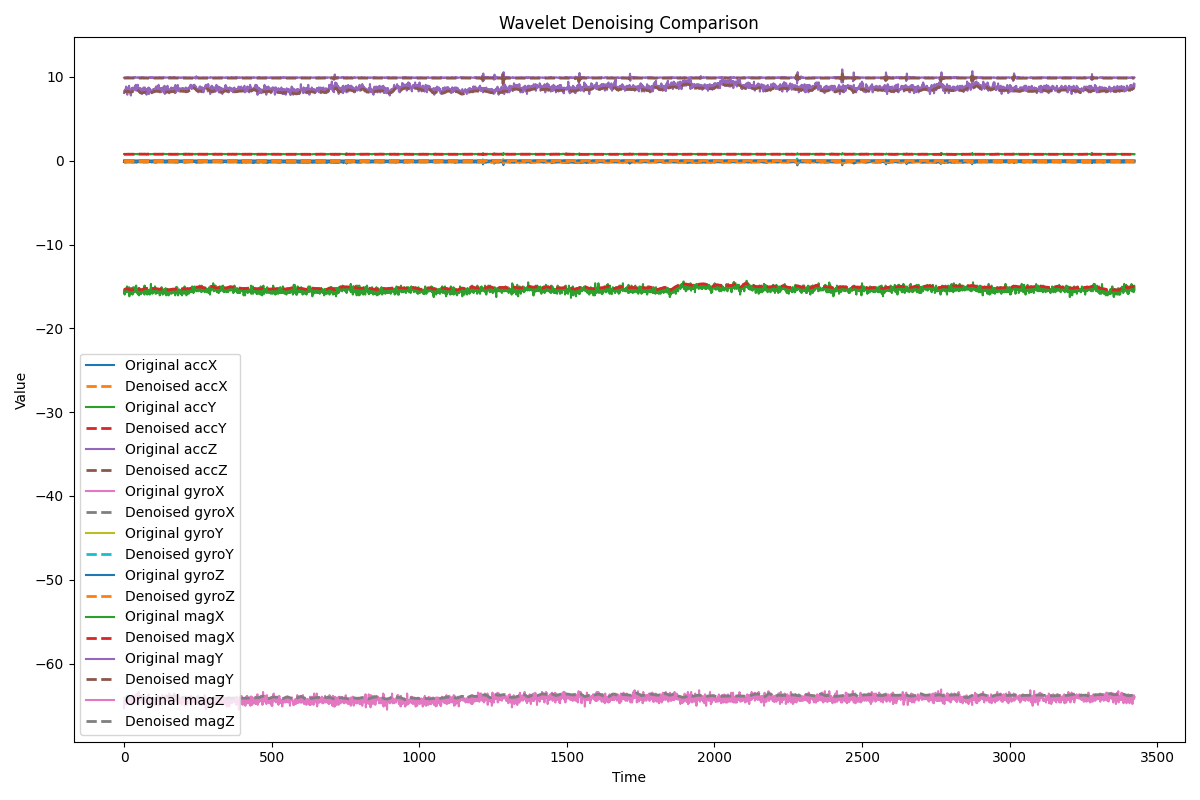Image resolution: width=1200 pixels, height=800 pixels.
Task: Select the "Denoised gyroY" legend label
Action: [x=179, y=554]
